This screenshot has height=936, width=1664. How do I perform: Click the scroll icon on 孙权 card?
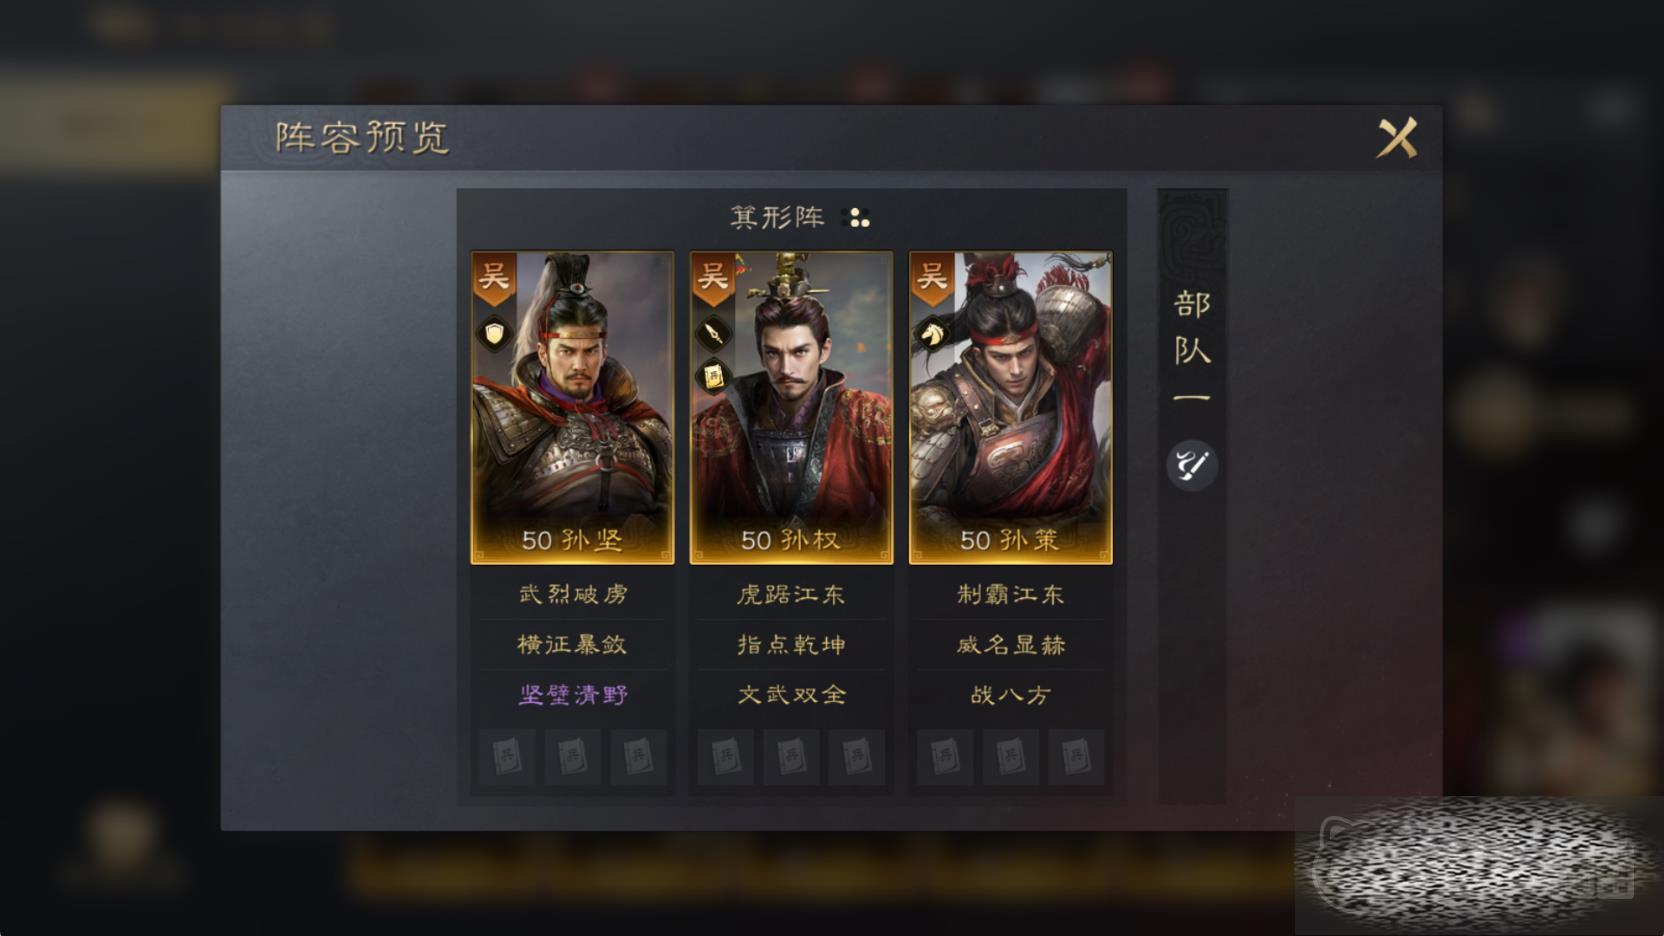713,377
